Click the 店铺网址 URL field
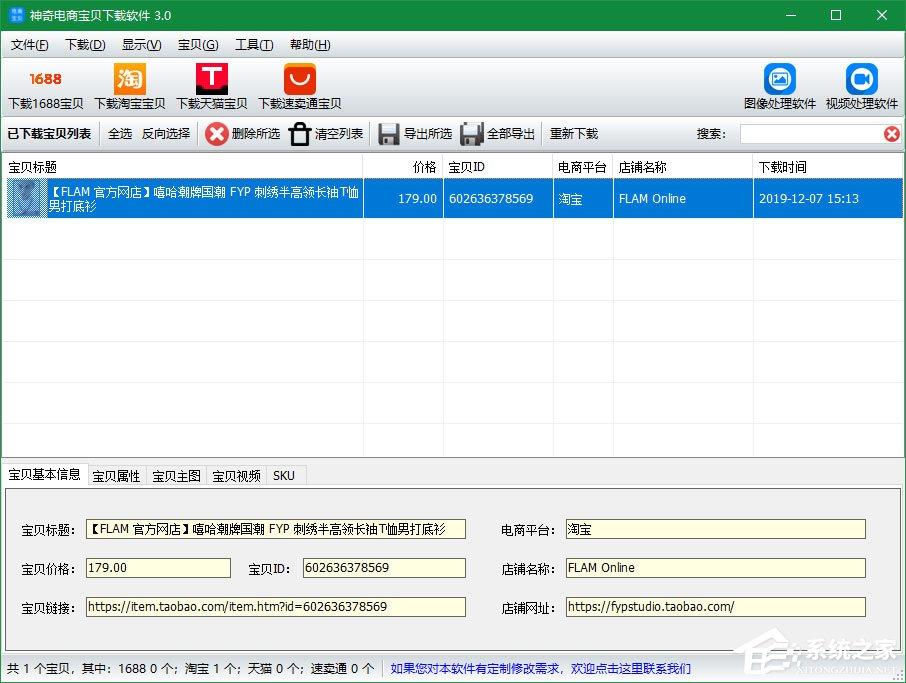The width and height of the screenshot is (906, 683). click(x=716, y=607)
